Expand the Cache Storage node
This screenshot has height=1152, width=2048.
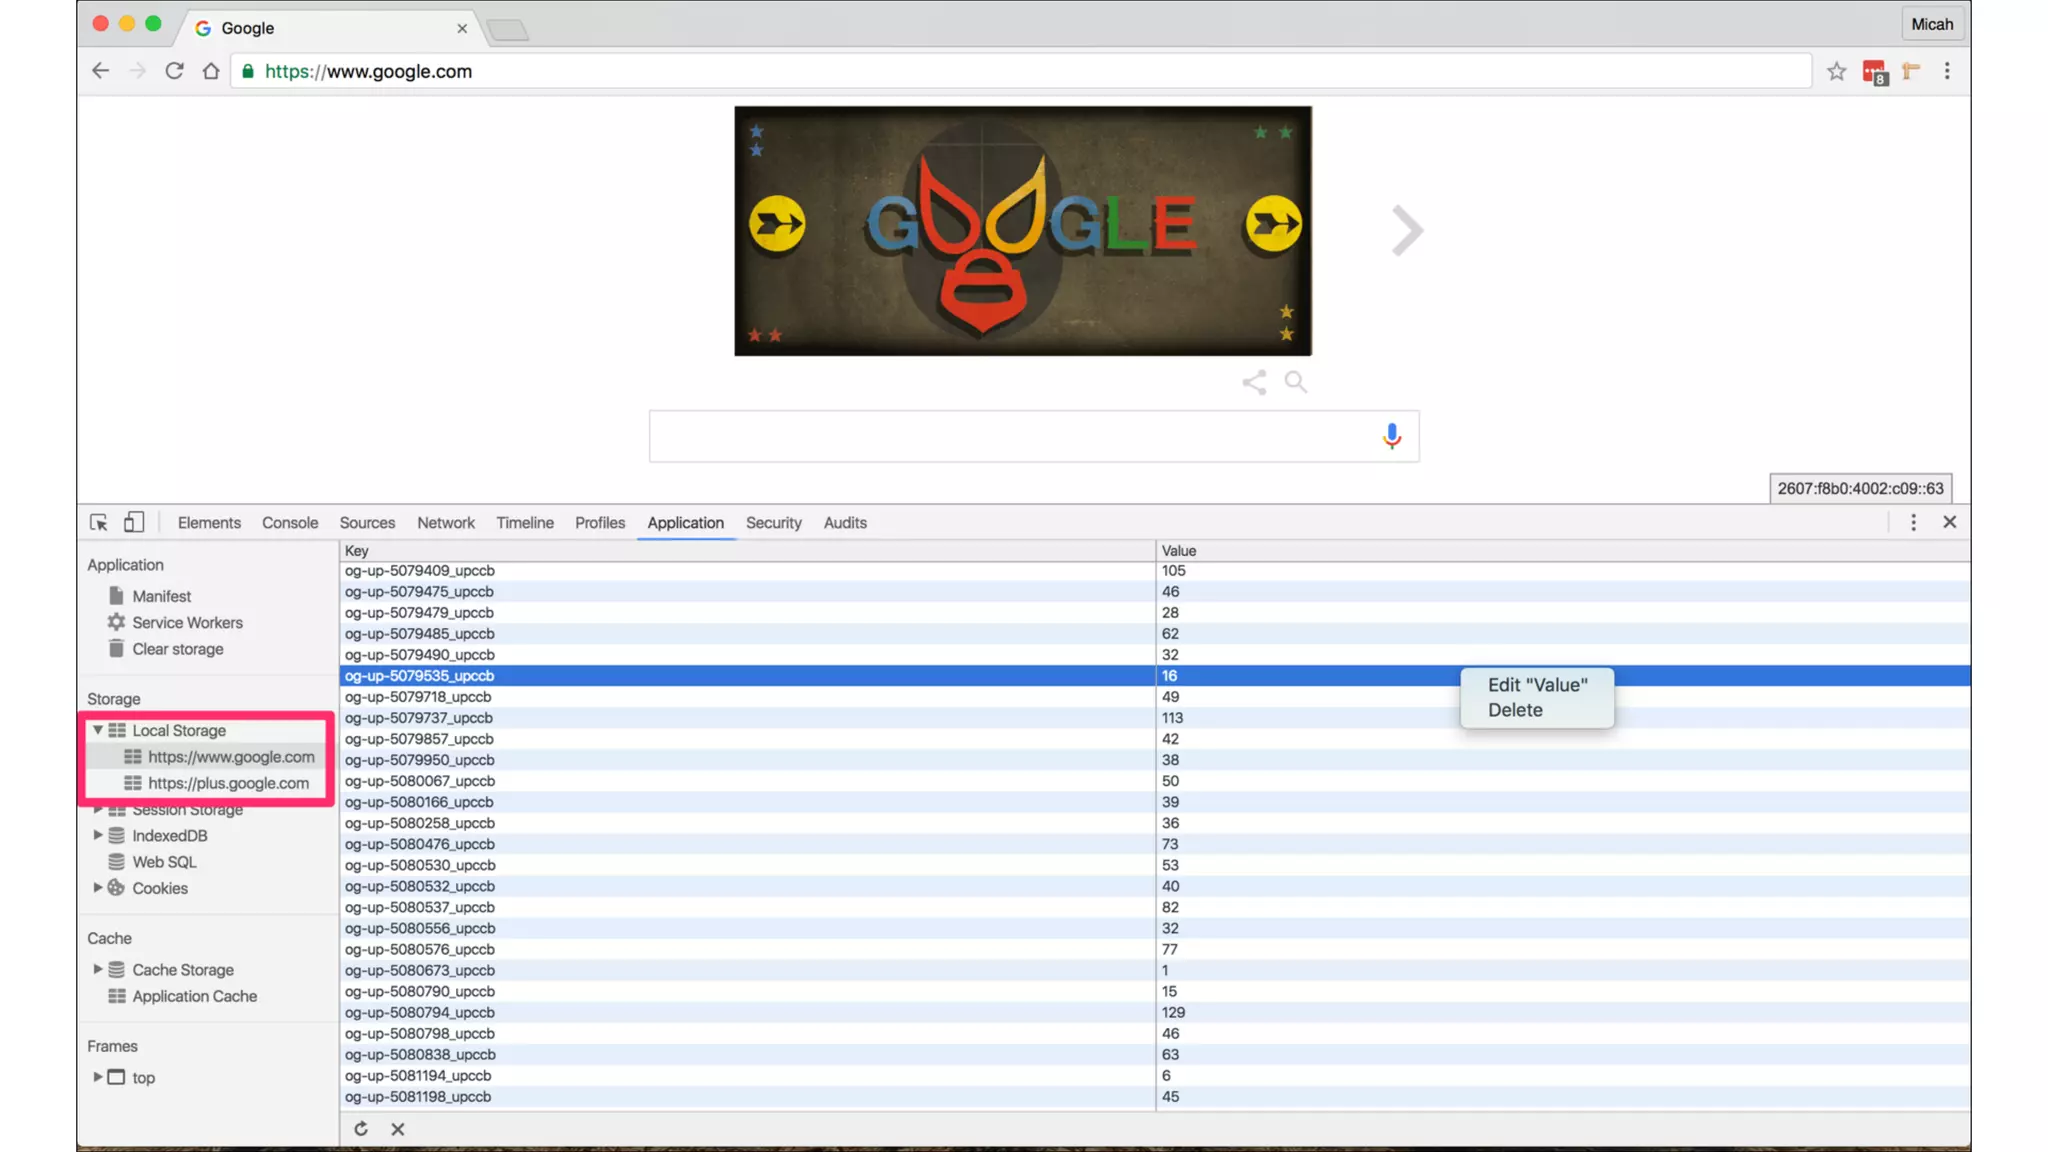tap(98, 969)
